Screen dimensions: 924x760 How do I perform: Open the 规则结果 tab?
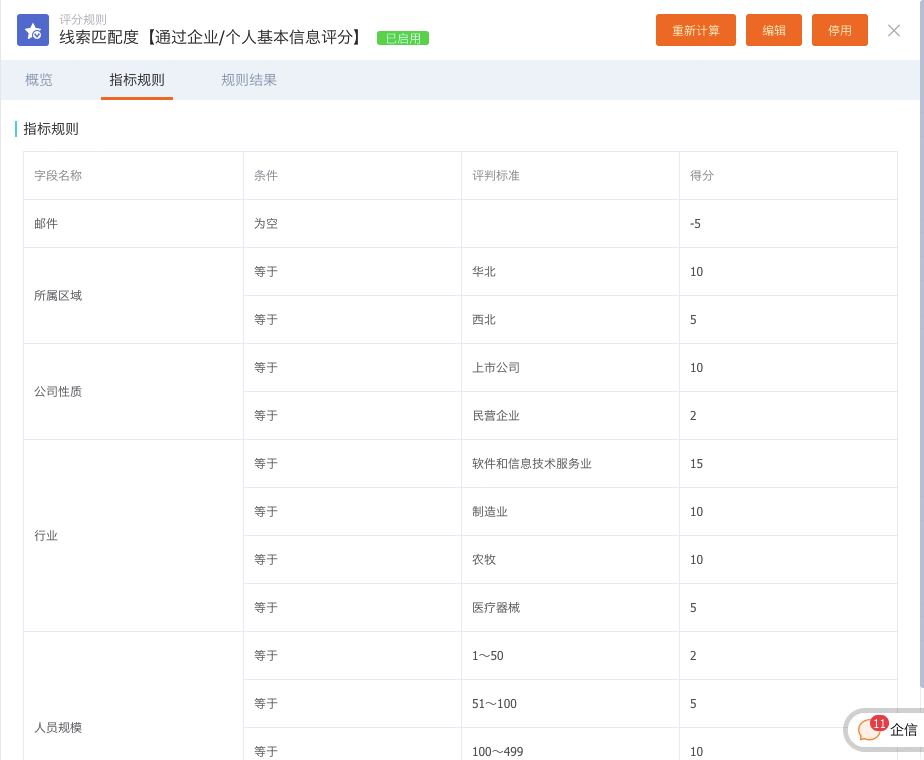point(249,80)
